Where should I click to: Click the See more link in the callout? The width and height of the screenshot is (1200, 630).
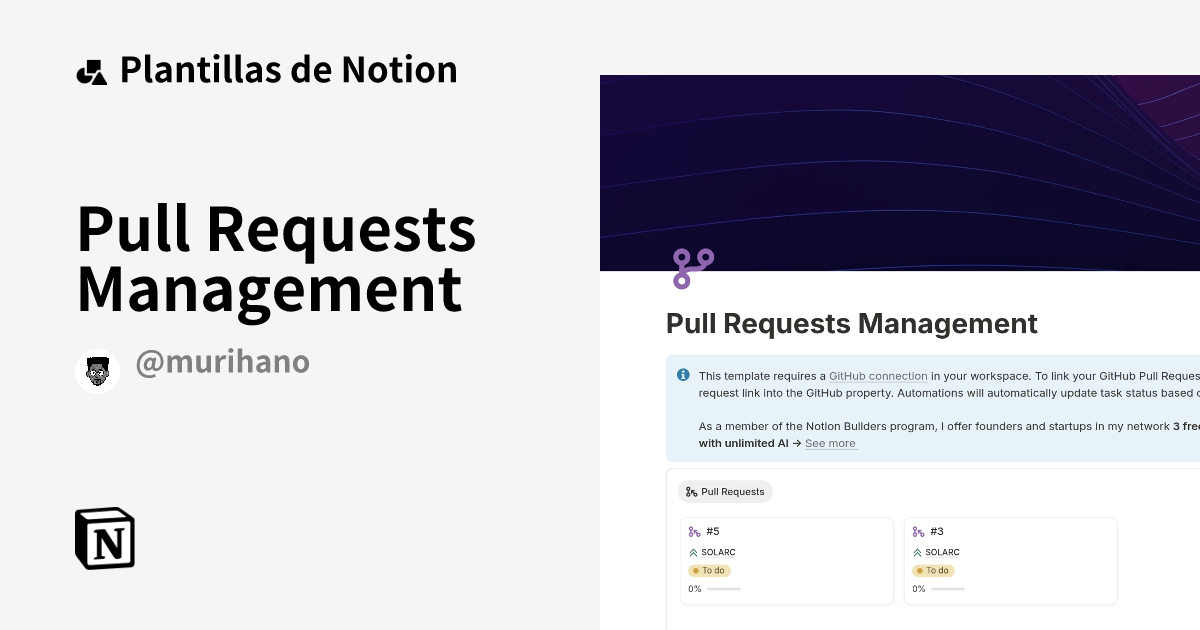pyautogui.click(x=830, y=443)
